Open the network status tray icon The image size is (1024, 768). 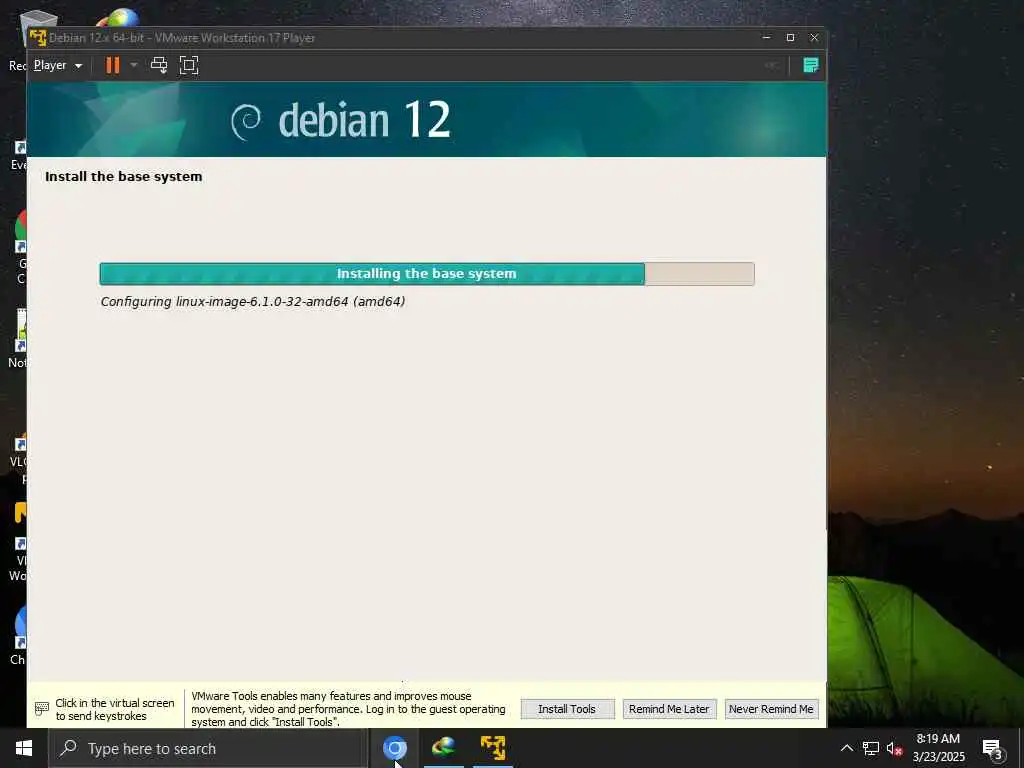tap(871, 748)
